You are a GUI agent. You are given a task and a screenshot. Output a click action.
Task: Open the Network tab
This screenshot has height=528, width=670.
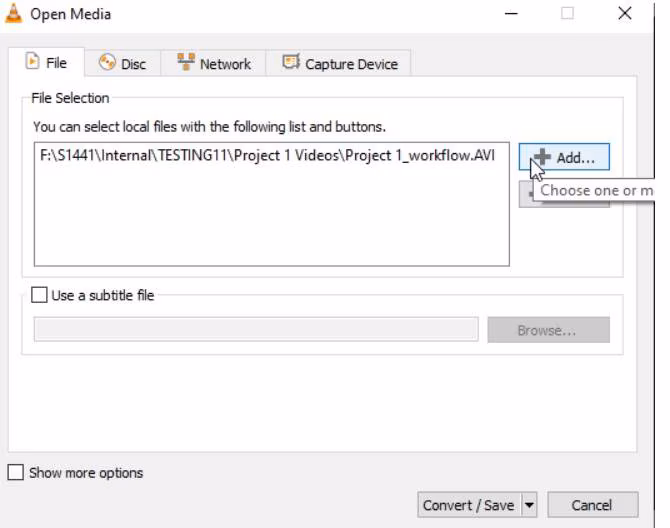point(214,64)
